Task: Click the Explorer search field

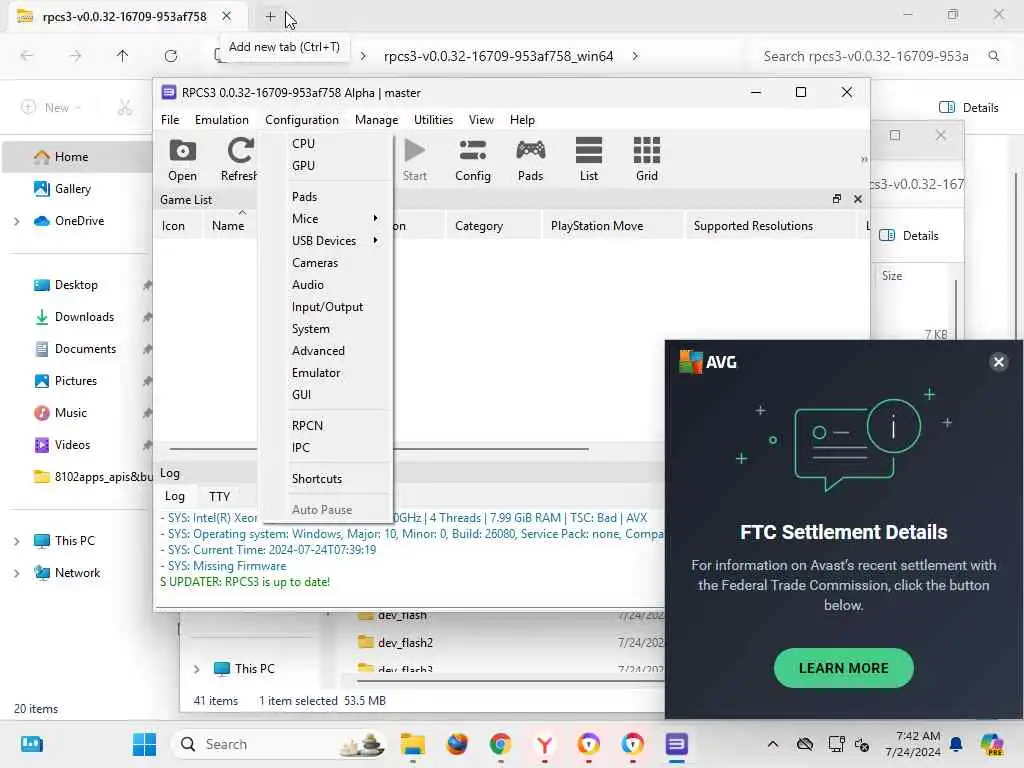Action: [878, 56]
